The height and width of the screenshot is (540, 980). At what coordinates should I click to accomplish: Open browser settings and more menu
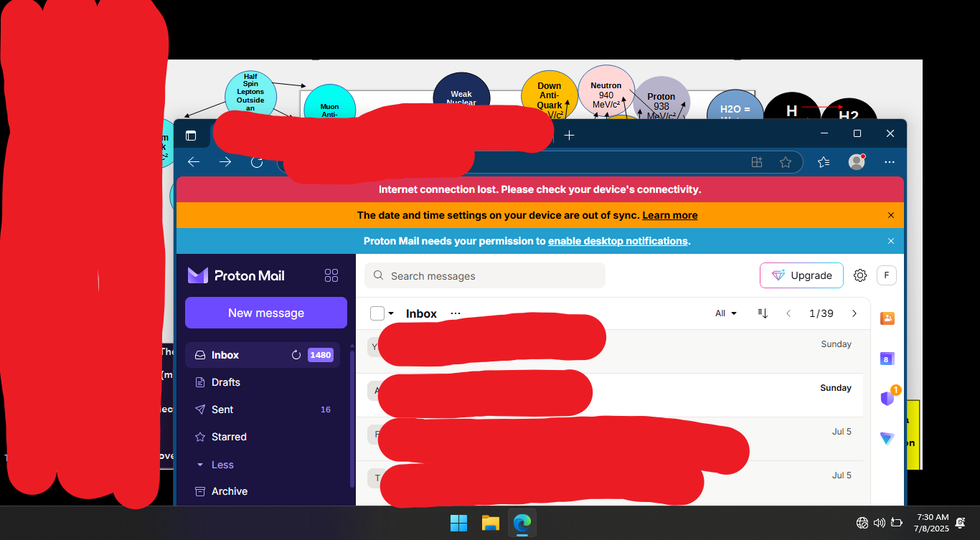889,162
